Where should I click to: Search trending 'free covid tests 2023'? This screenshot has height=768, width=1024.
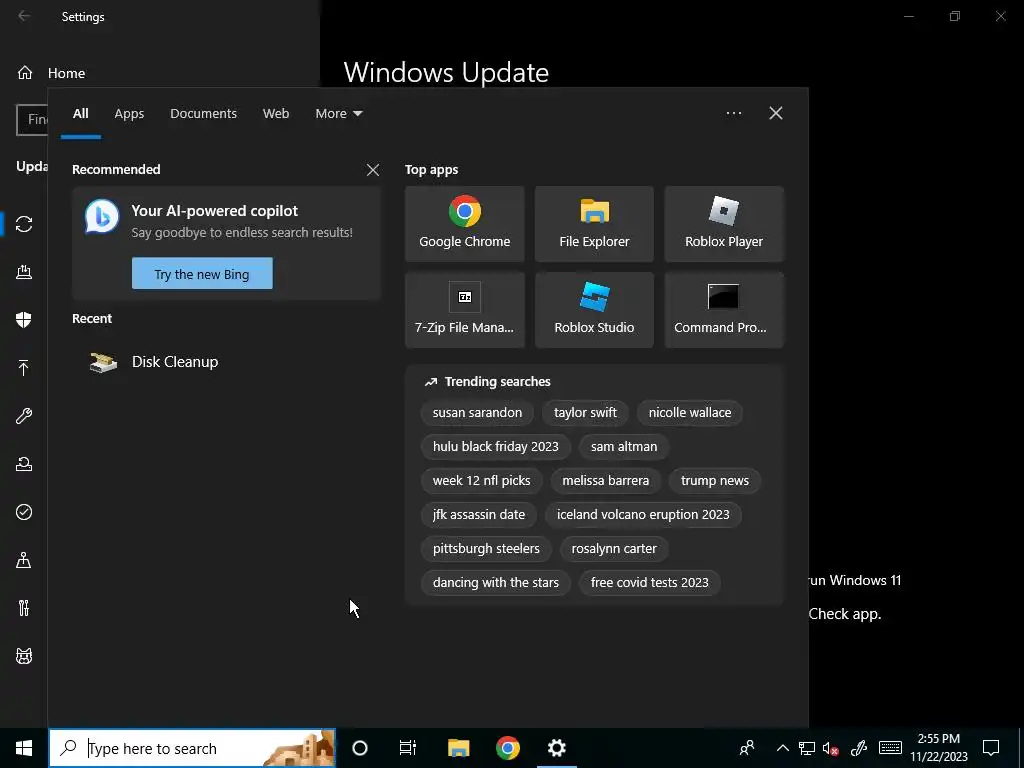pos(649,583)
